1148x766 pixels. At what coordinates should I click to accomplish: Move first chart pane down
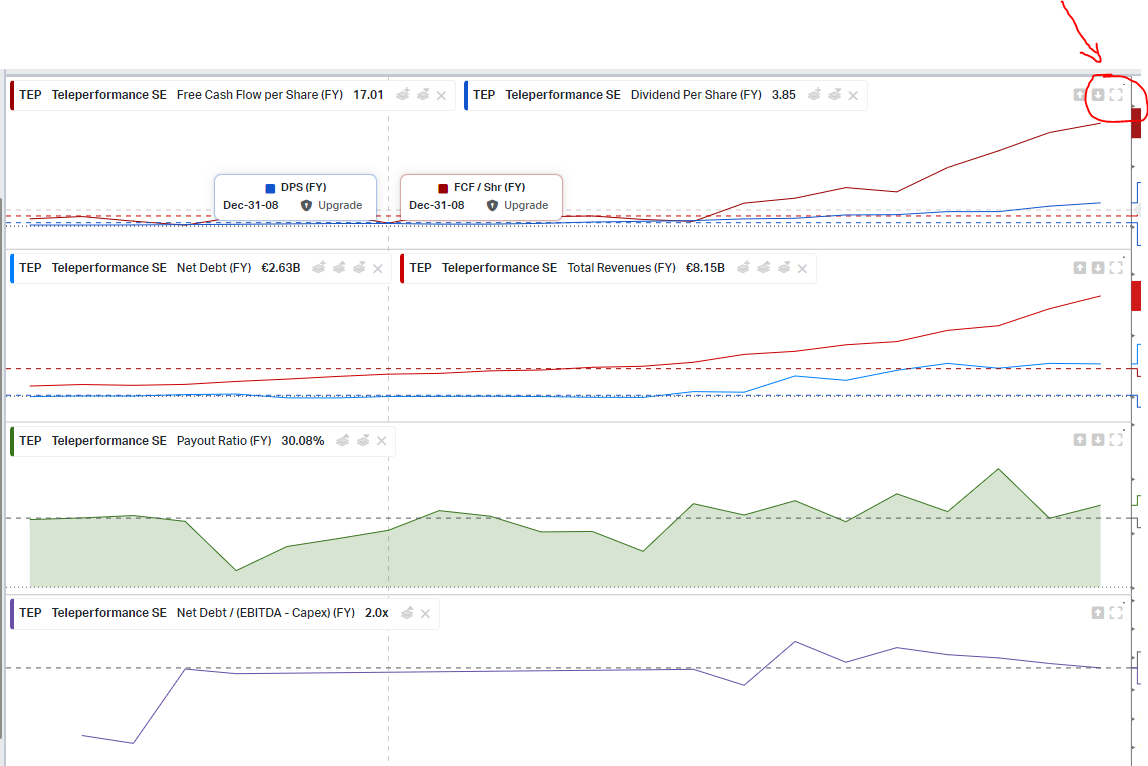click(x=1097, y=94)
